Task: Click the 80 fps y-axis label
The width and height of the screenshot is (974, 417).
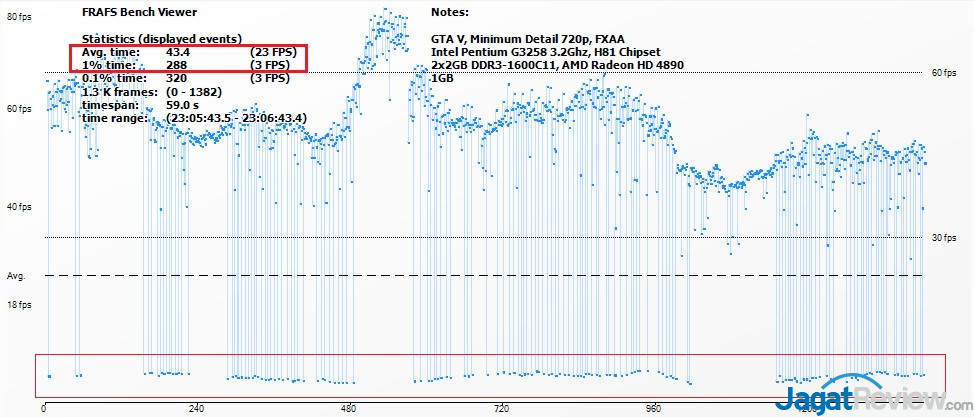Action: pyautogui.click(x=19, y=17)
